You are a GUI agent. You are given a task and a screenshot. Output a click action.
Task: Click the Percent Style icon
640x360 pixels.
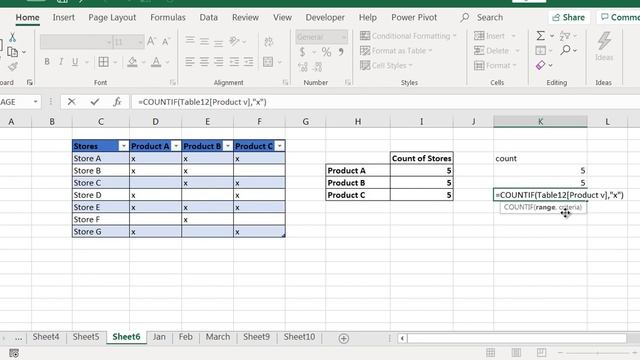(326, 52)
